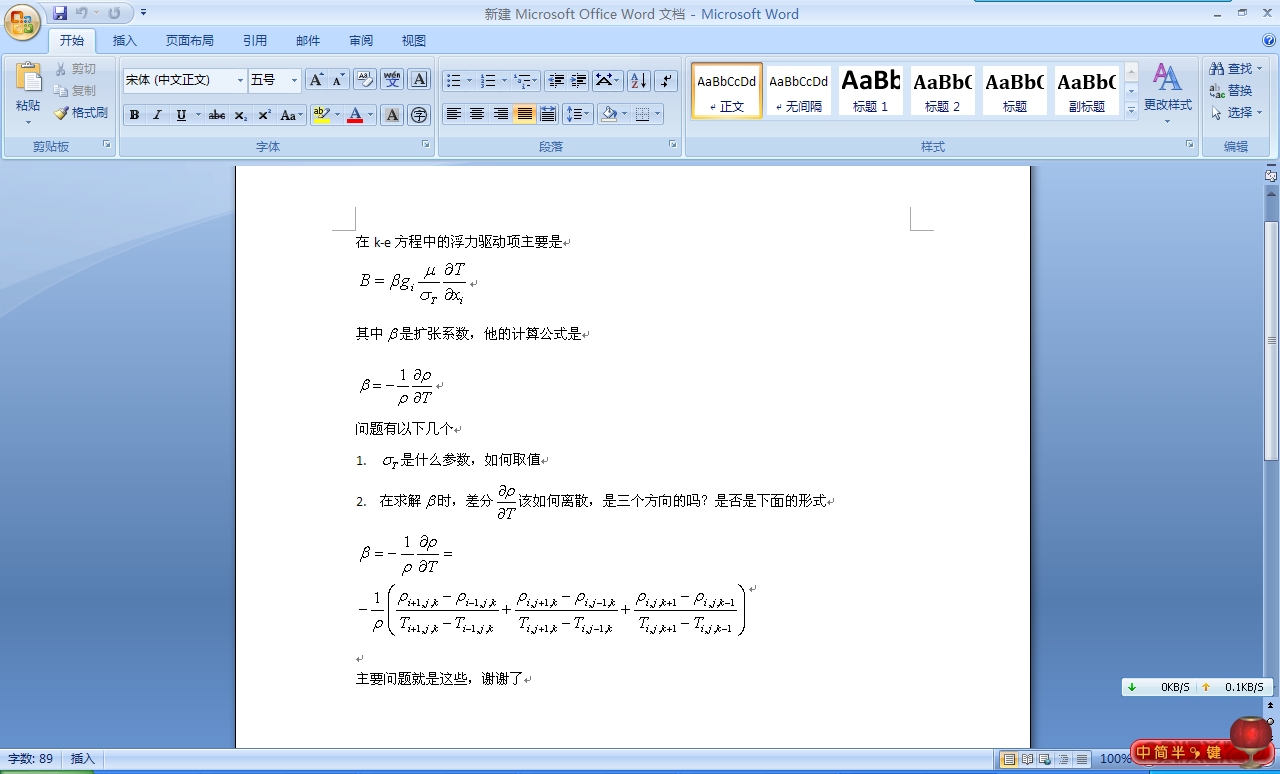The height and width of the screenshot is (774, 1280).
Task: Expand line spacing options dropdown
Action: click(x=587, y=114)
